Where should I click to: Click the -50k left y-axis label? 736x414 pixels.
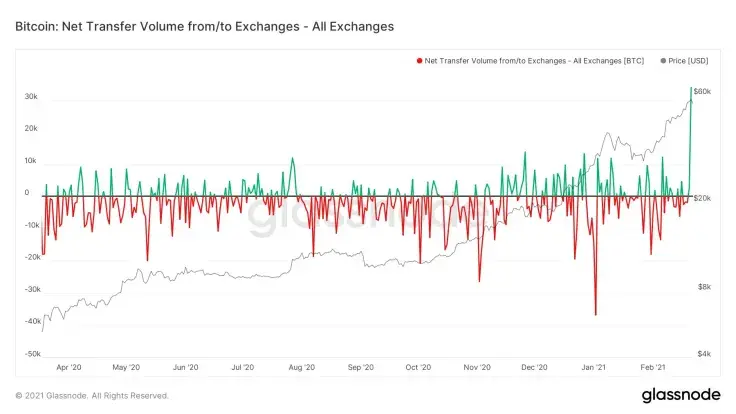30,354
